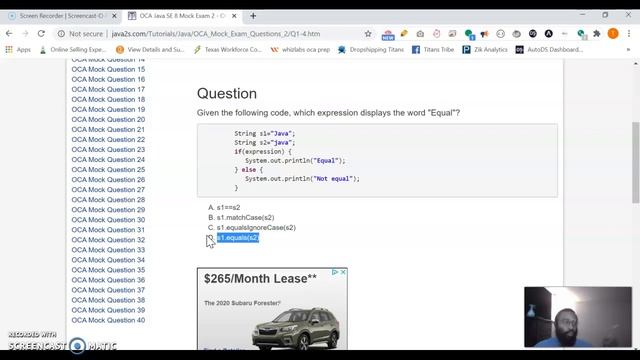Screen dimensions: 640x360
Task: Click the browser forward arrow
Action: pos(25,33)
